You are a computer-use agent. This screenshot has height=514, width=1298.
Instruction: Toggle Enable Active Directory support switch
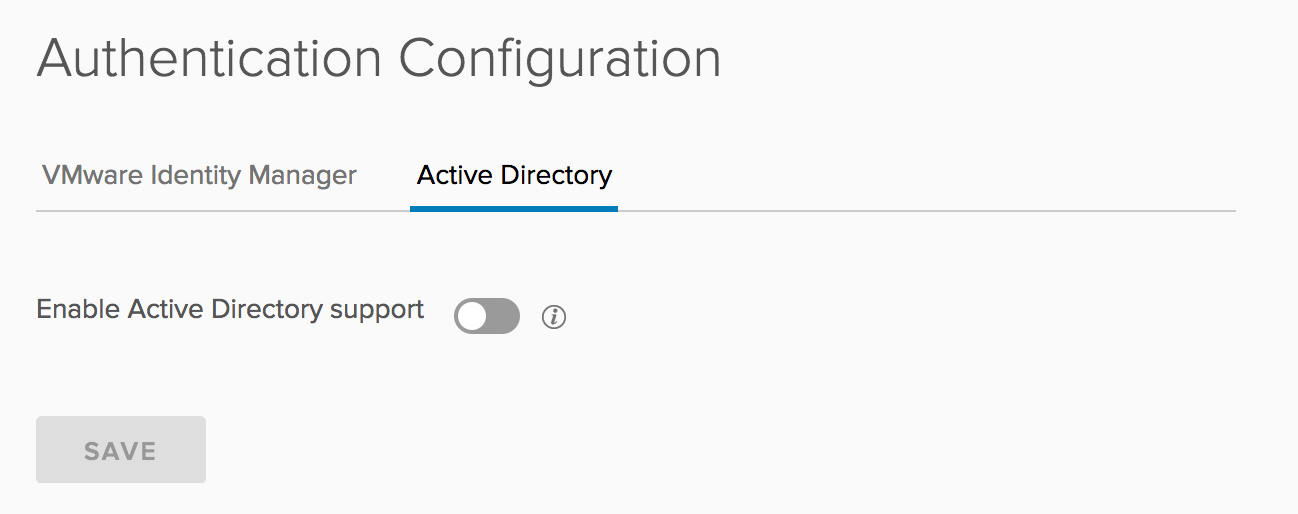[487, 316]
